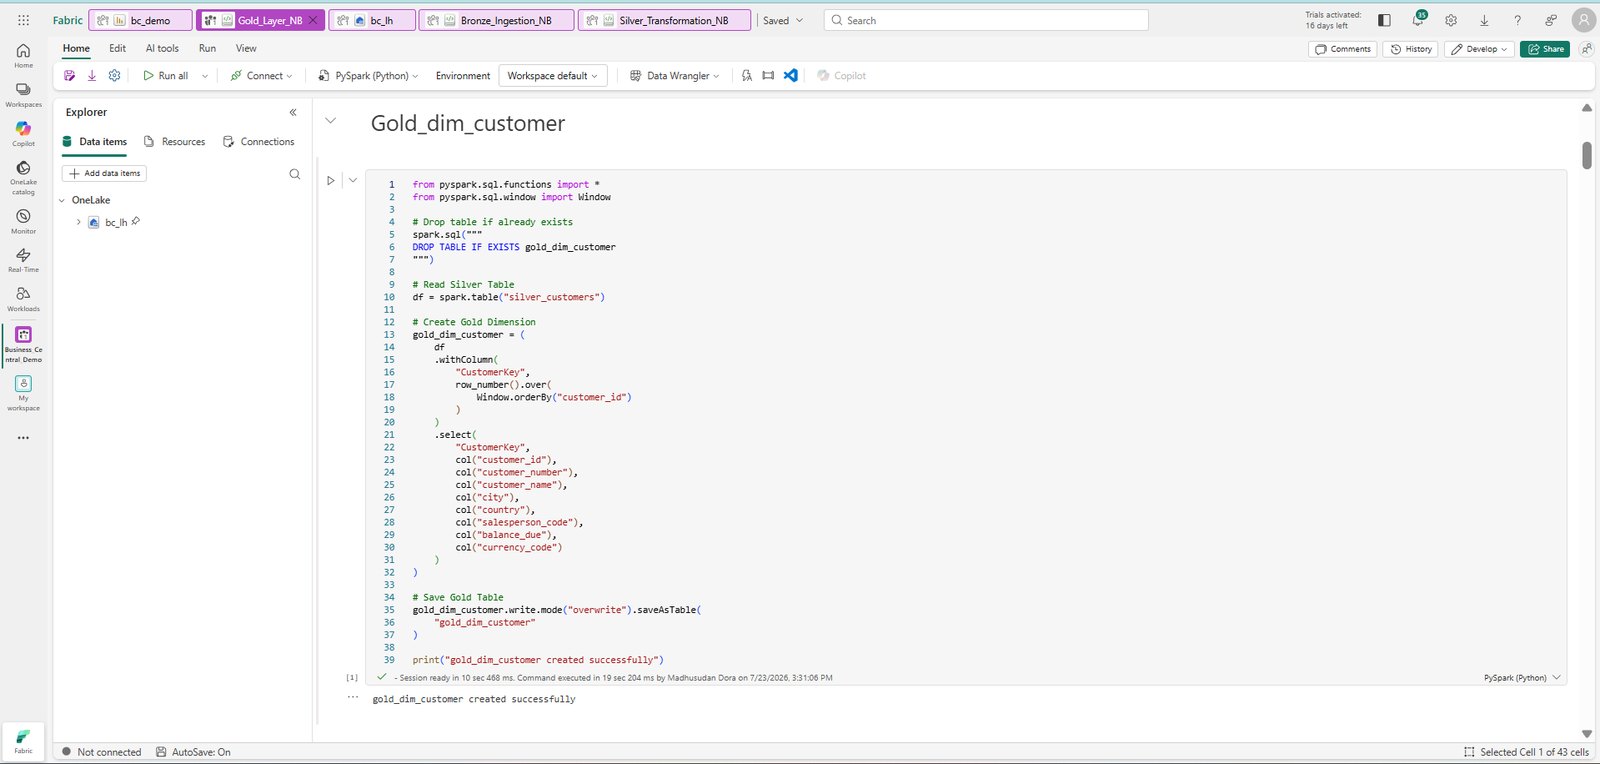Open the variables icon in toolbar
This screenshot has height=764, width=1600.
747,75
